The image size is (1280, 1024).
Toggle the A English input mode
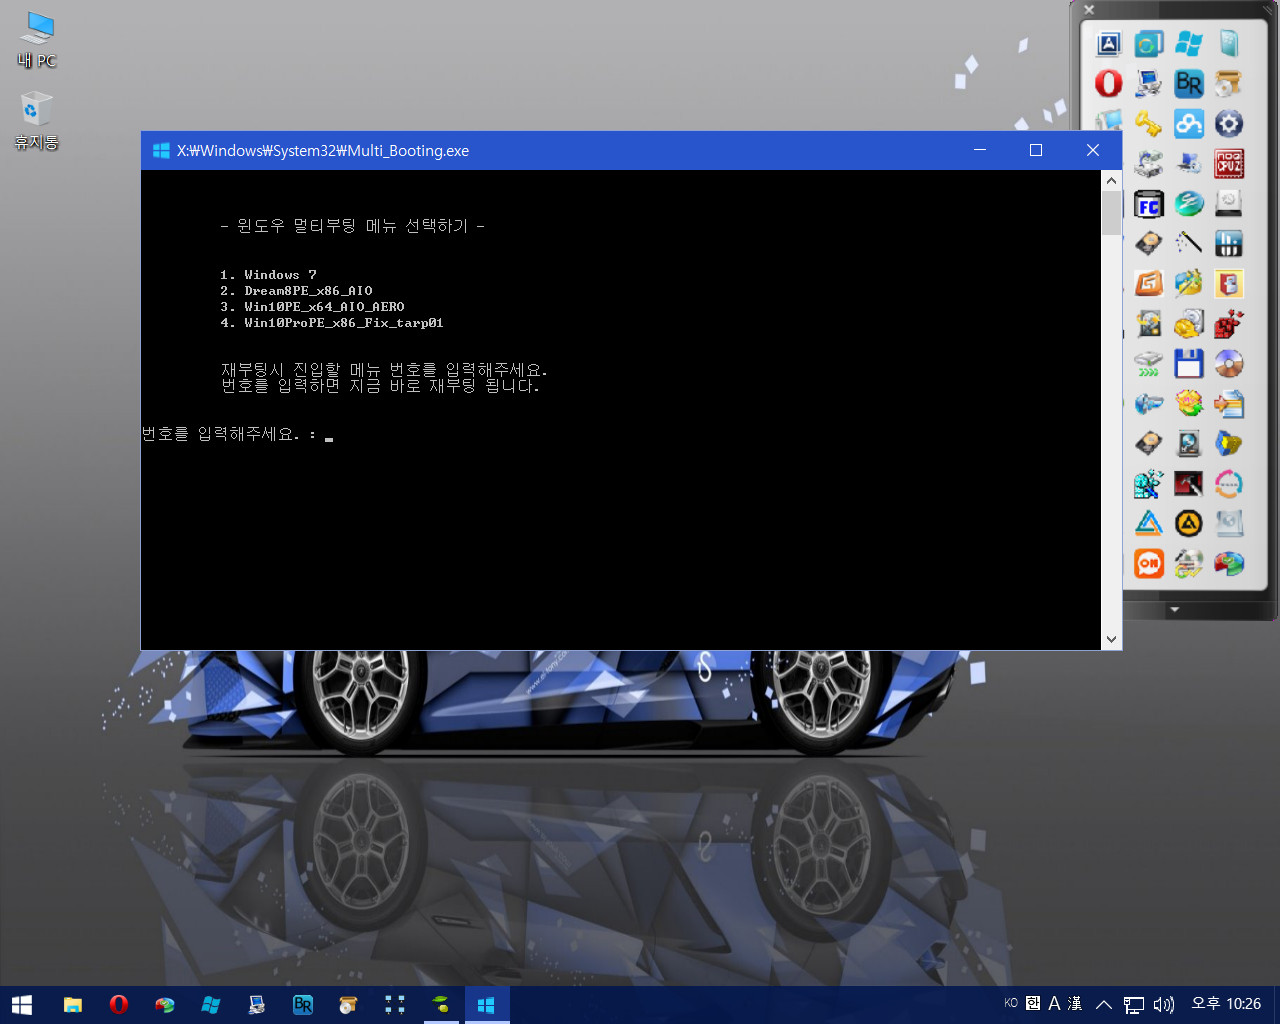coord(1054,1003)
